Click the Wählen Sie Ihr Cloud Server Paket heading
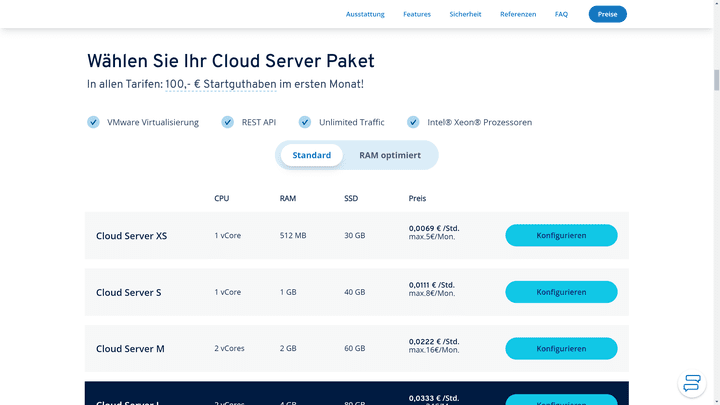This screenshot has width=720, height=405. click(x=231, y=62)
